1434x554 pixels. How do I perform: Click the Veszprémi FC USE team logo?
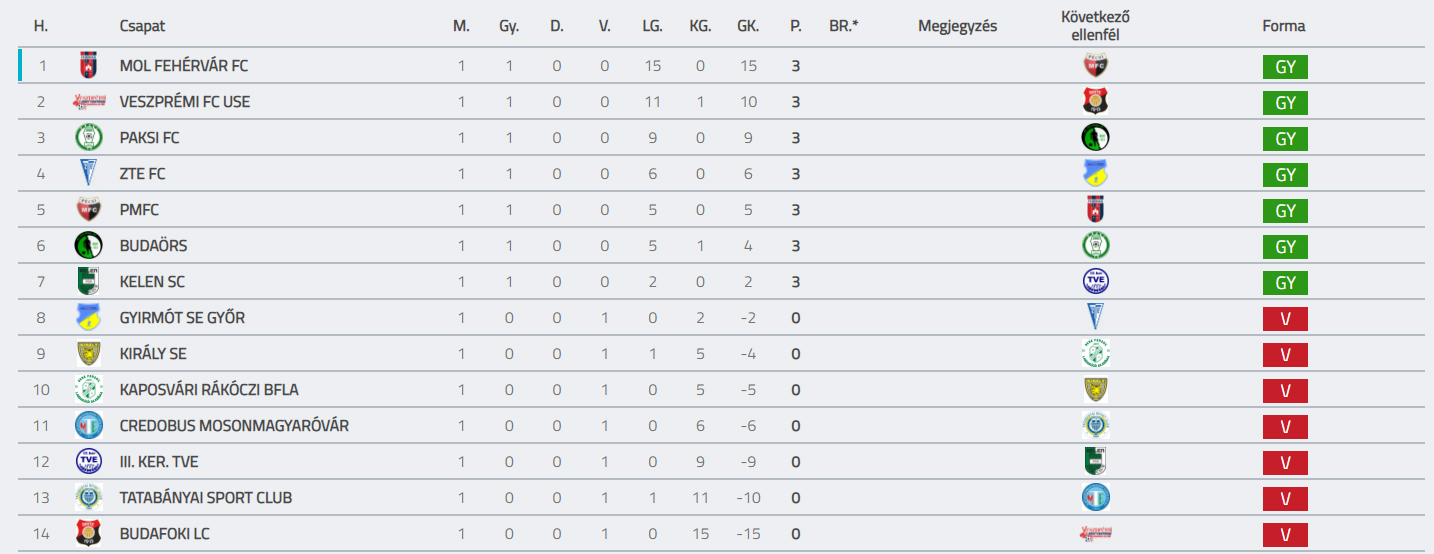(x=89, y=102)
